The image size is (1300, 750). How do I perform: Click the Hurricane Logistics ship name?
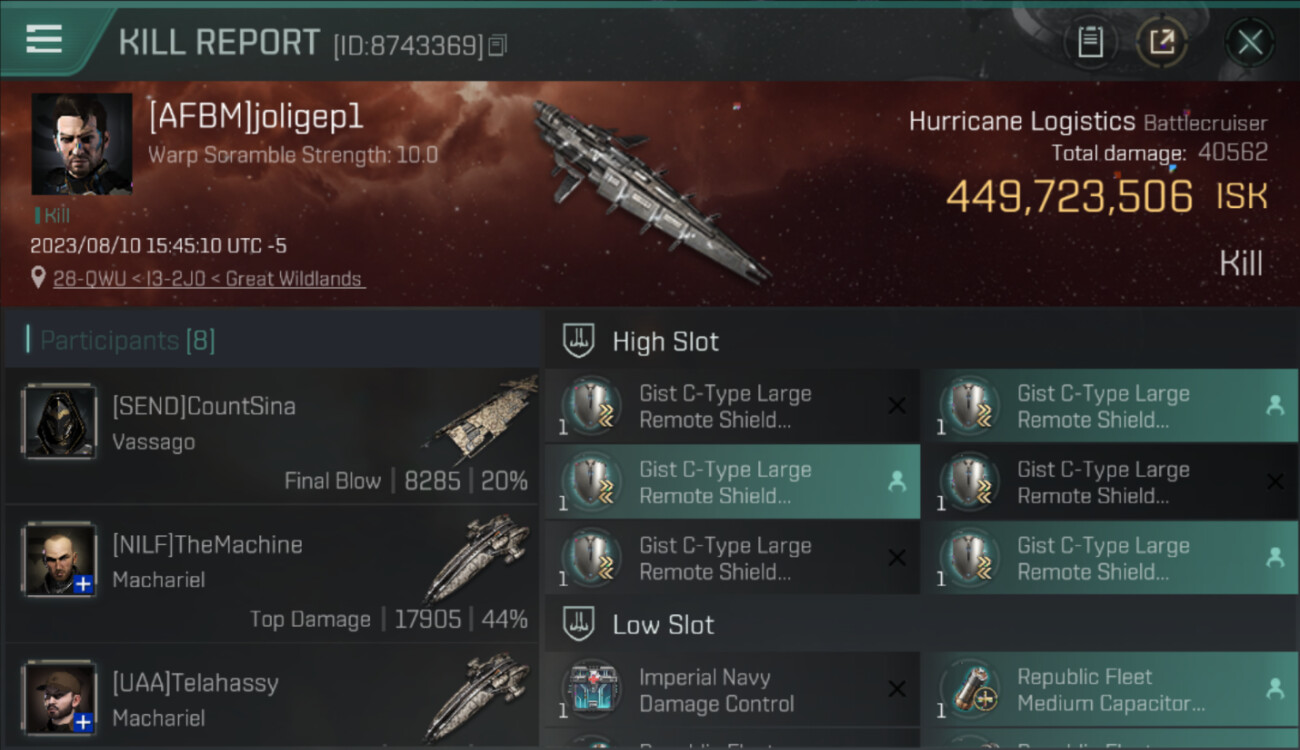tap(1022, 122)
